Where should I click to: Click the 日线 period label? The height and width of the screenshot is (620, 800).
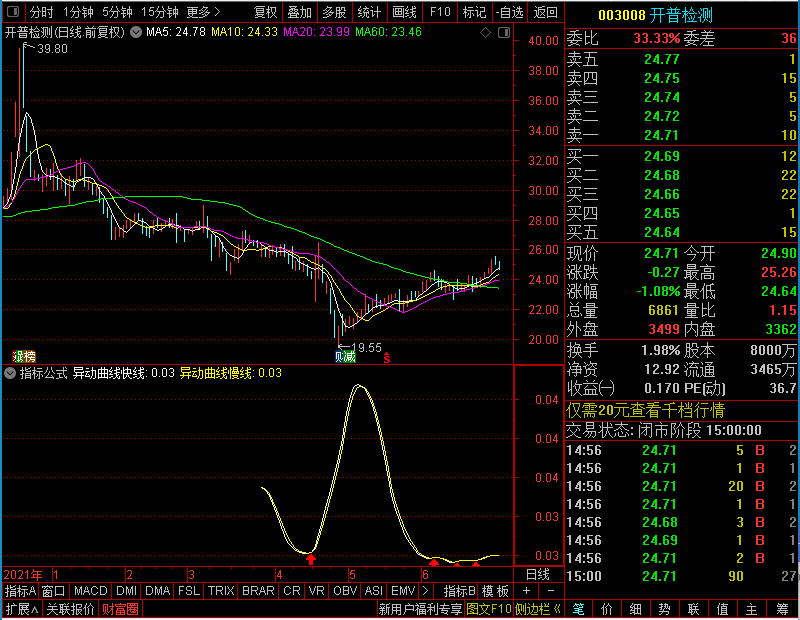tap(538, 575)
